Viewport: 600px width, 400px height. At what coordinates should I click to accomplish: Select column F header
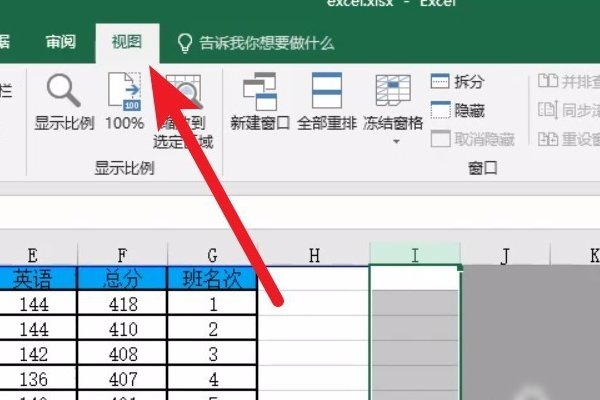point(122,255)
